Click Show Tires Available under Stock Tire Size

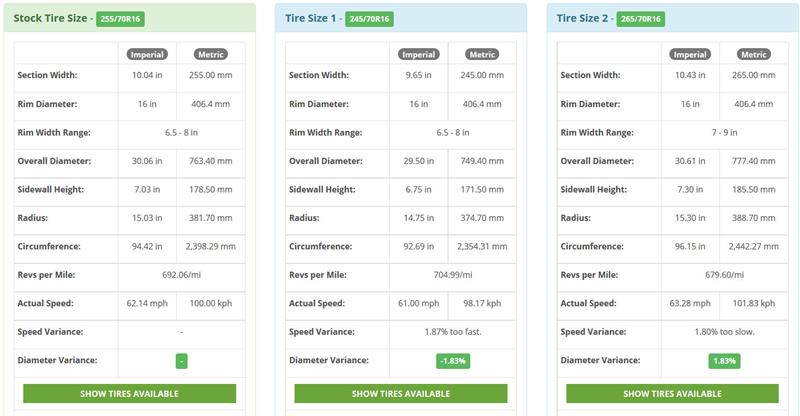click(130, 394)
